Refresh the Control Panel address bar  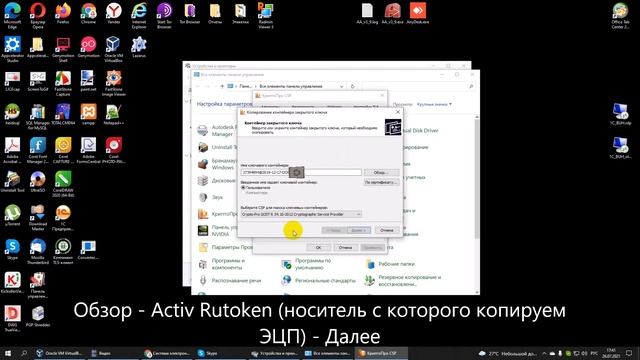coord(353,87)
